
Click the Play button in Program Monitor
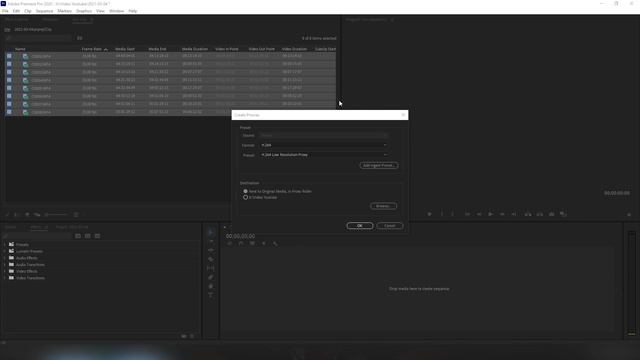click(x=491, y=214)
